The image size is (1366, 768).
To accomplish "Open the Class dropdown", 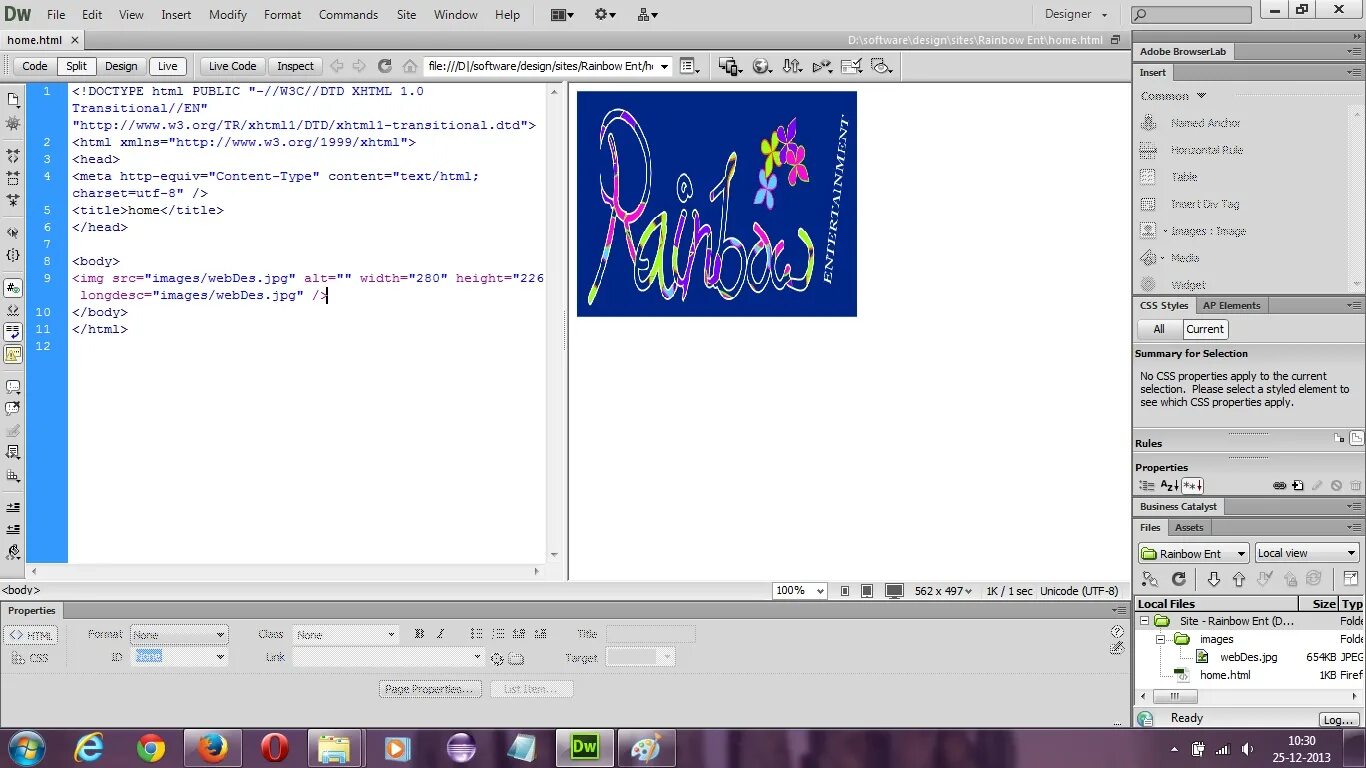I will [x=346, y=635].
